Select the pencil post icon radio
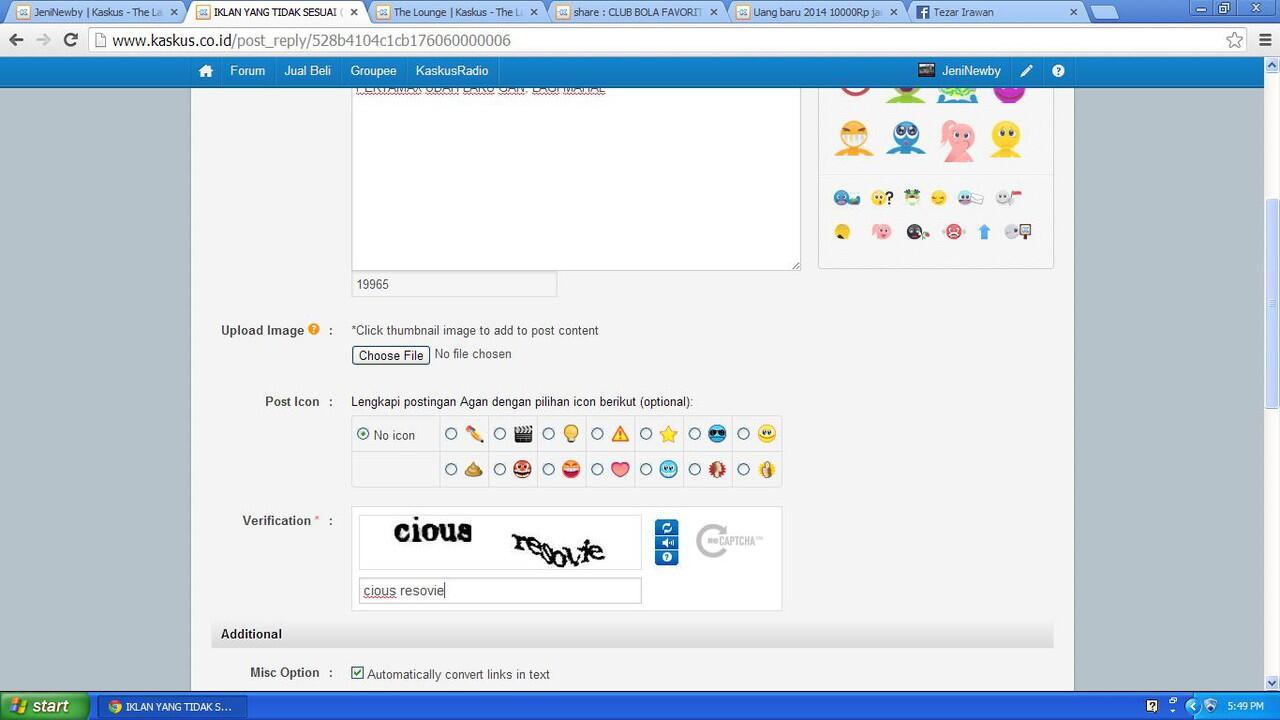Image resolution: width=1280 pixels, height=720 pixels. pyautogui.click(x=451, y=434)
